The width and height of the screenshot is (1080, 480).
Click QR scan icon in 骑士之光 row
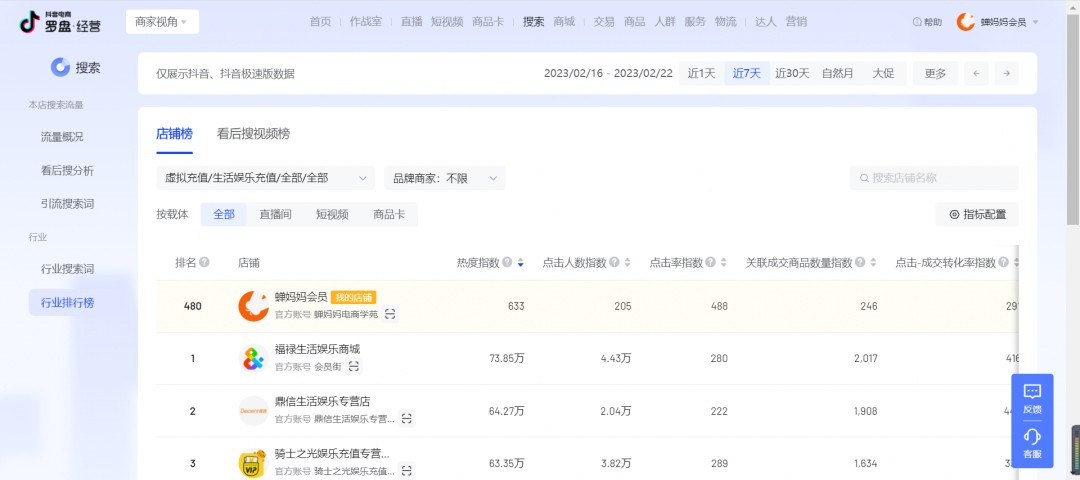[407, 471]
